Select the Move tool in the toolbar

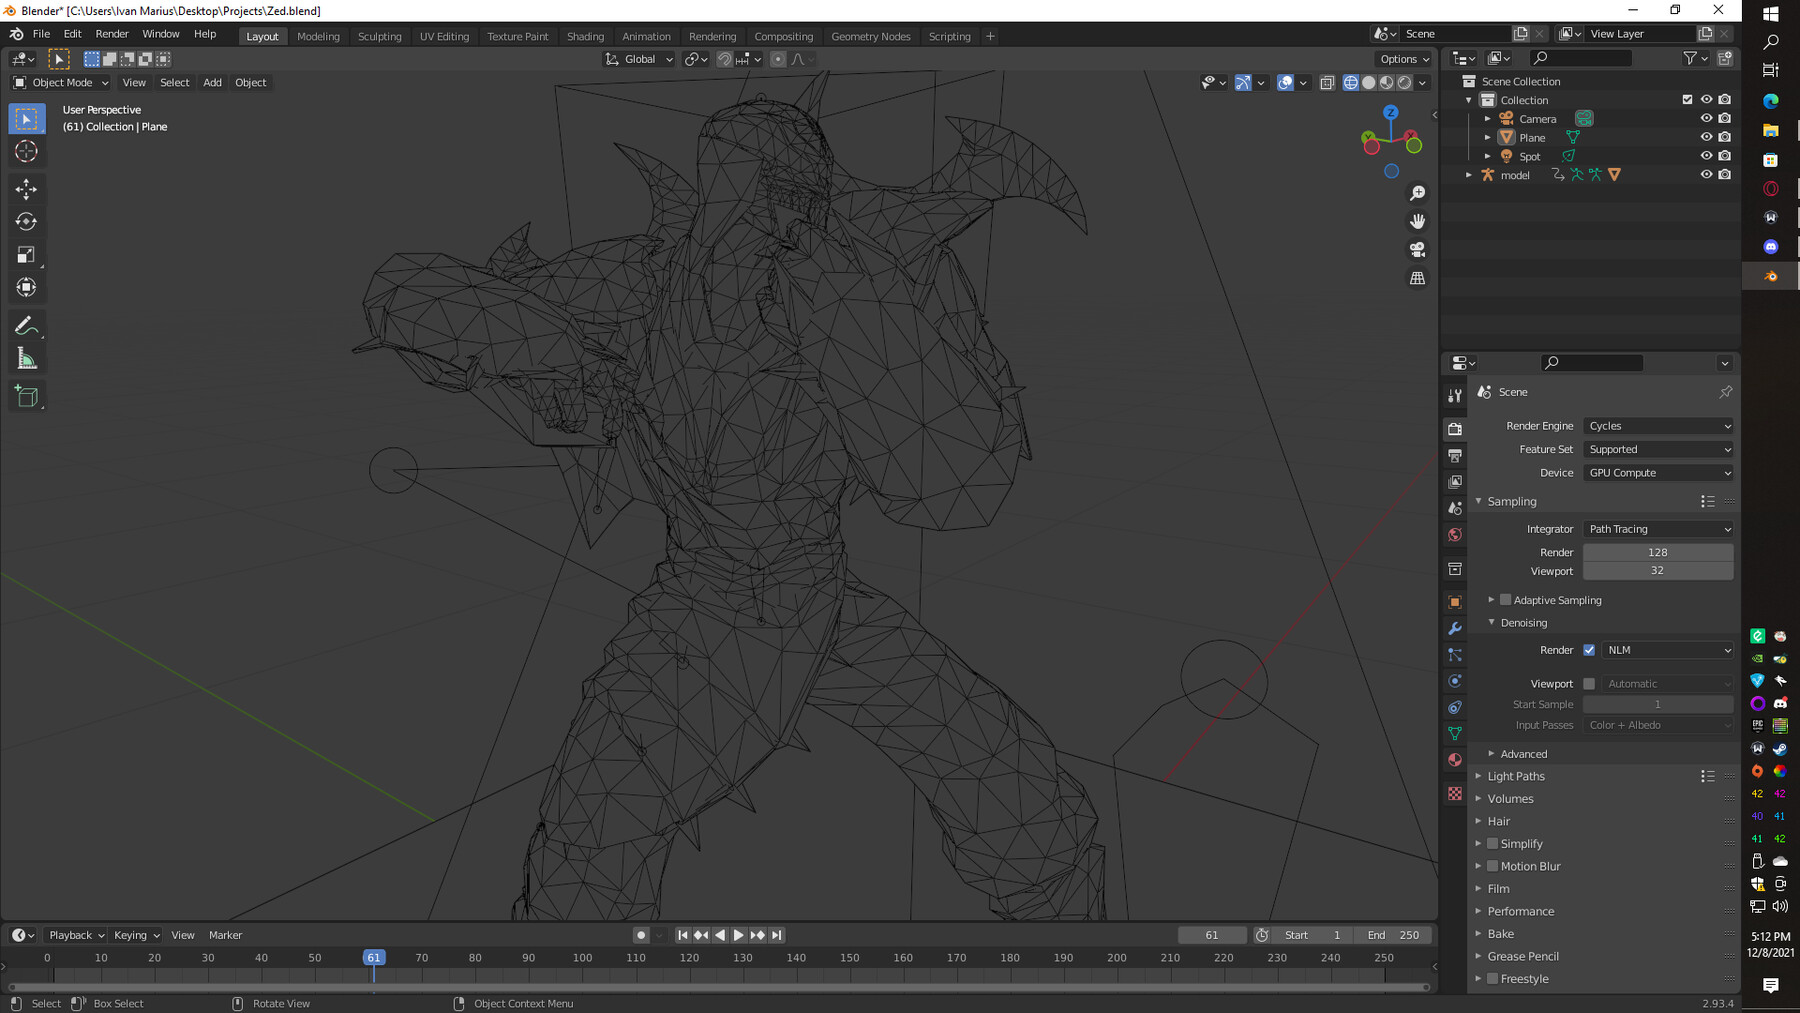(27, 189)
